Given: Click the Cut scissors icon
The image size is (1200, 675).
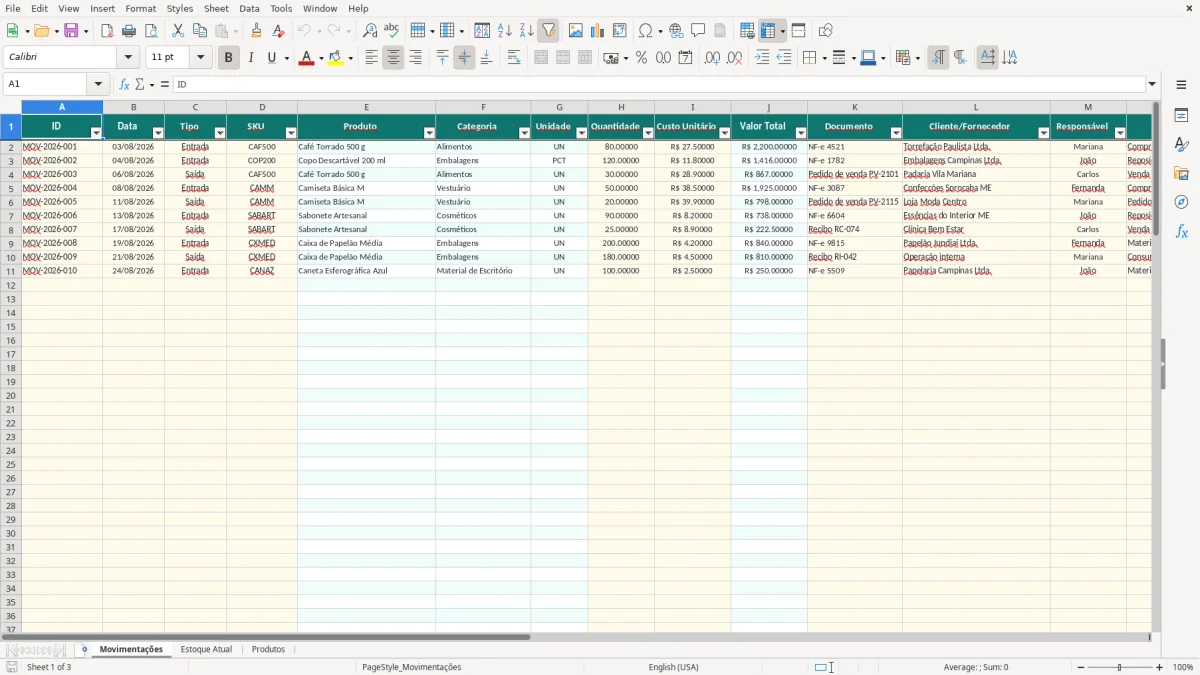Looking at the screenshot, I should coord(178,31).
